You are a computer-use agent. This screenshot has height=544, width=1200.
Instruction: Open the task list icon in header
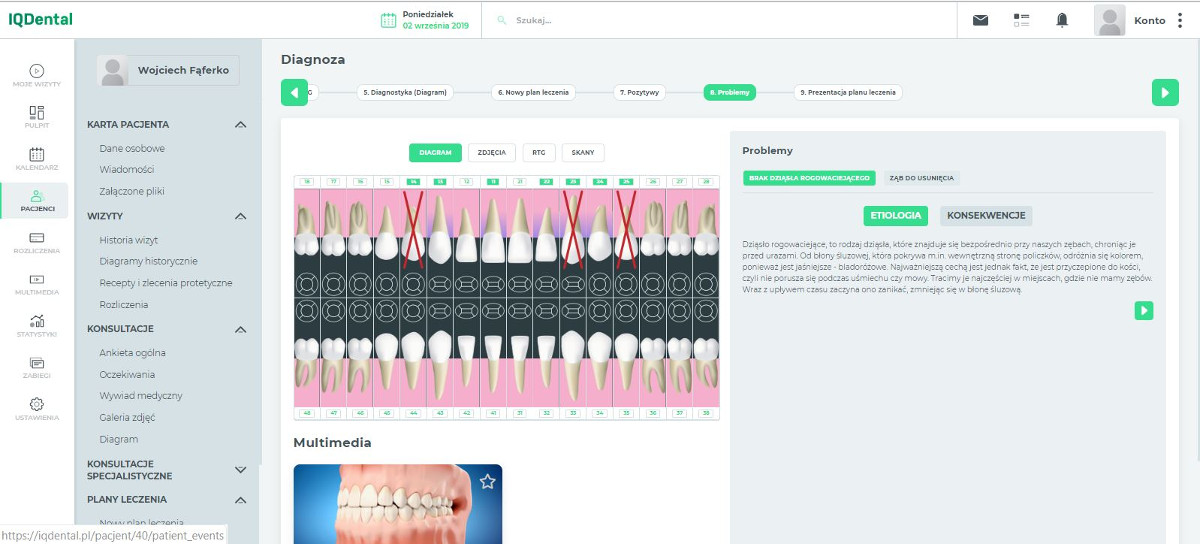pos(1021,20)
